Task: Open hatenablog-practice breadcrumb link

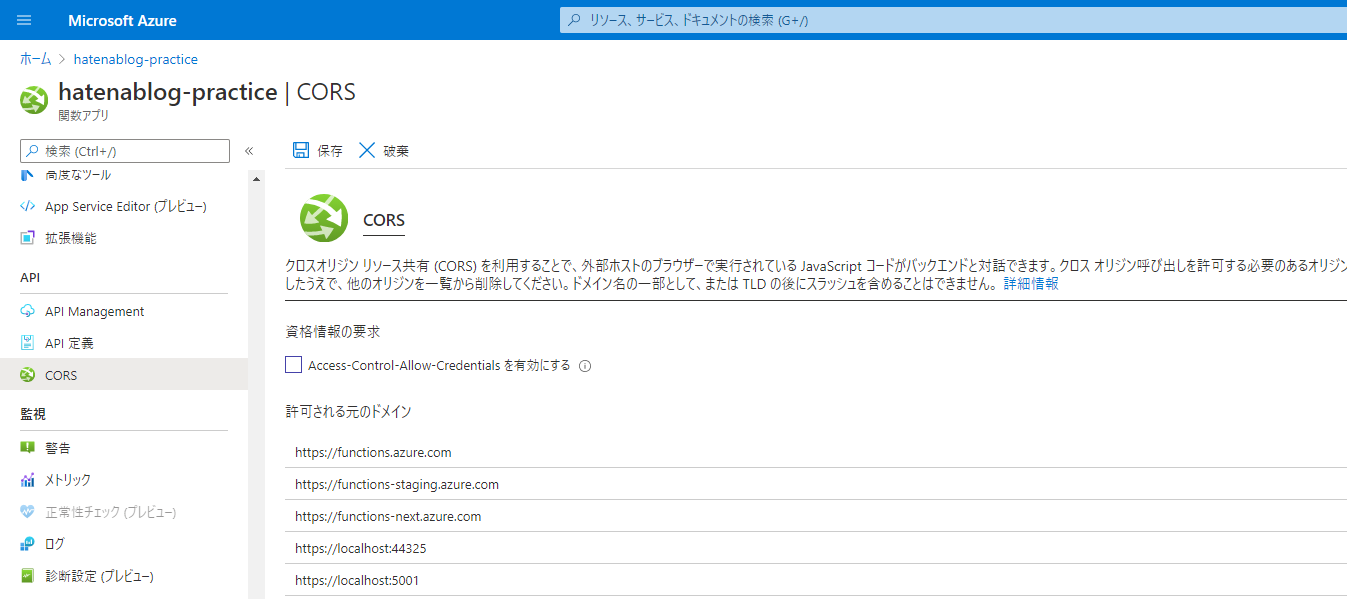Action: (136, 59)
